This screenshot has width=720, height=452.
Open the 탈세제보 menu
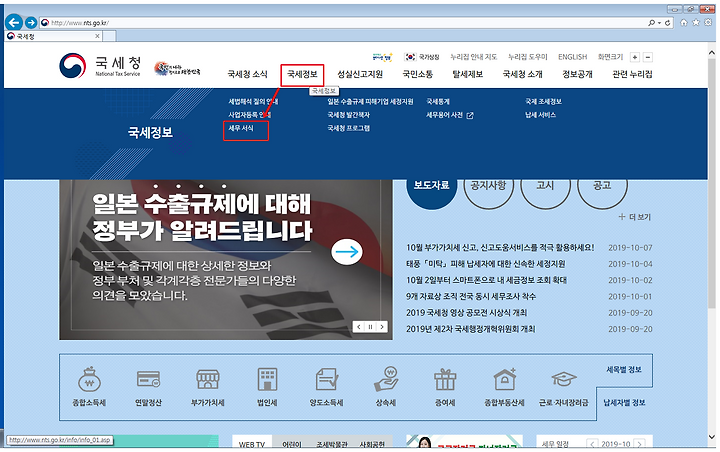[467, 74]
